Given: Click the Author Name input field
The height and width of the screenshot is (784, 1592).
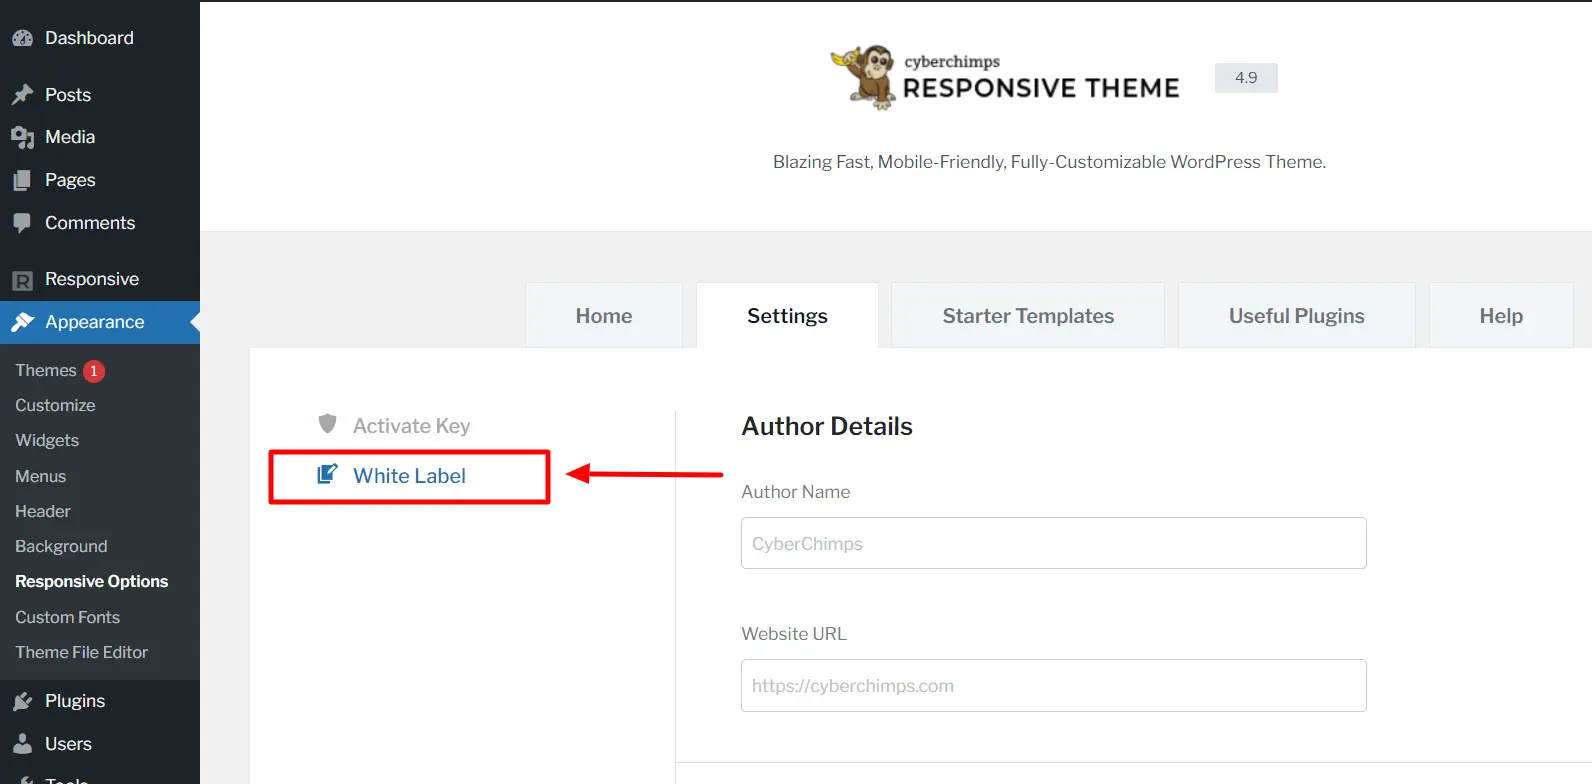Looking at the screenshot, I should [1054, 543].
